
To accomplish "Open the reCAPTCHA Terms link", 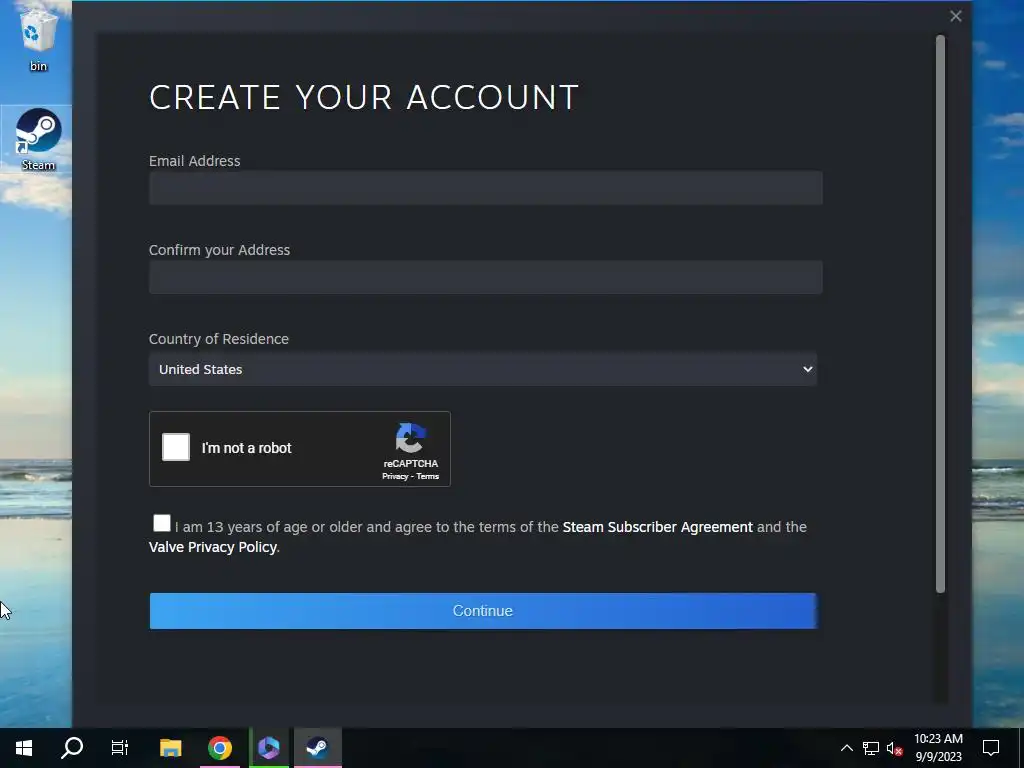I will pos(428,477).
